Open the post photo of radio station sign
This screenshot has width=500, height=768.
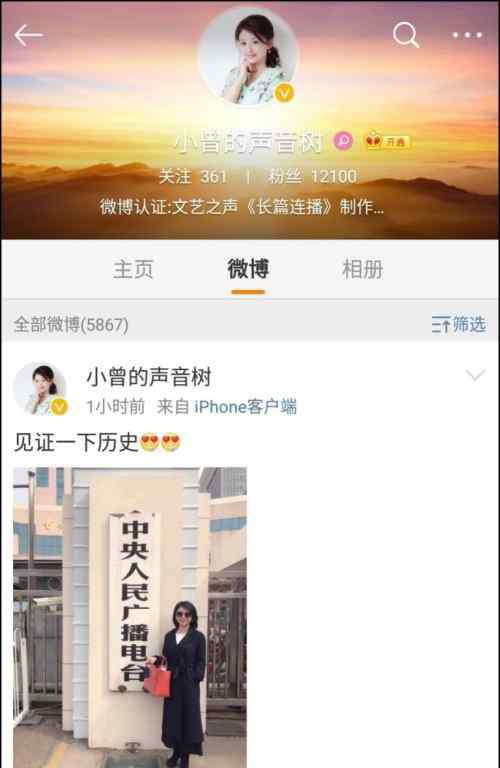point(130,617)
